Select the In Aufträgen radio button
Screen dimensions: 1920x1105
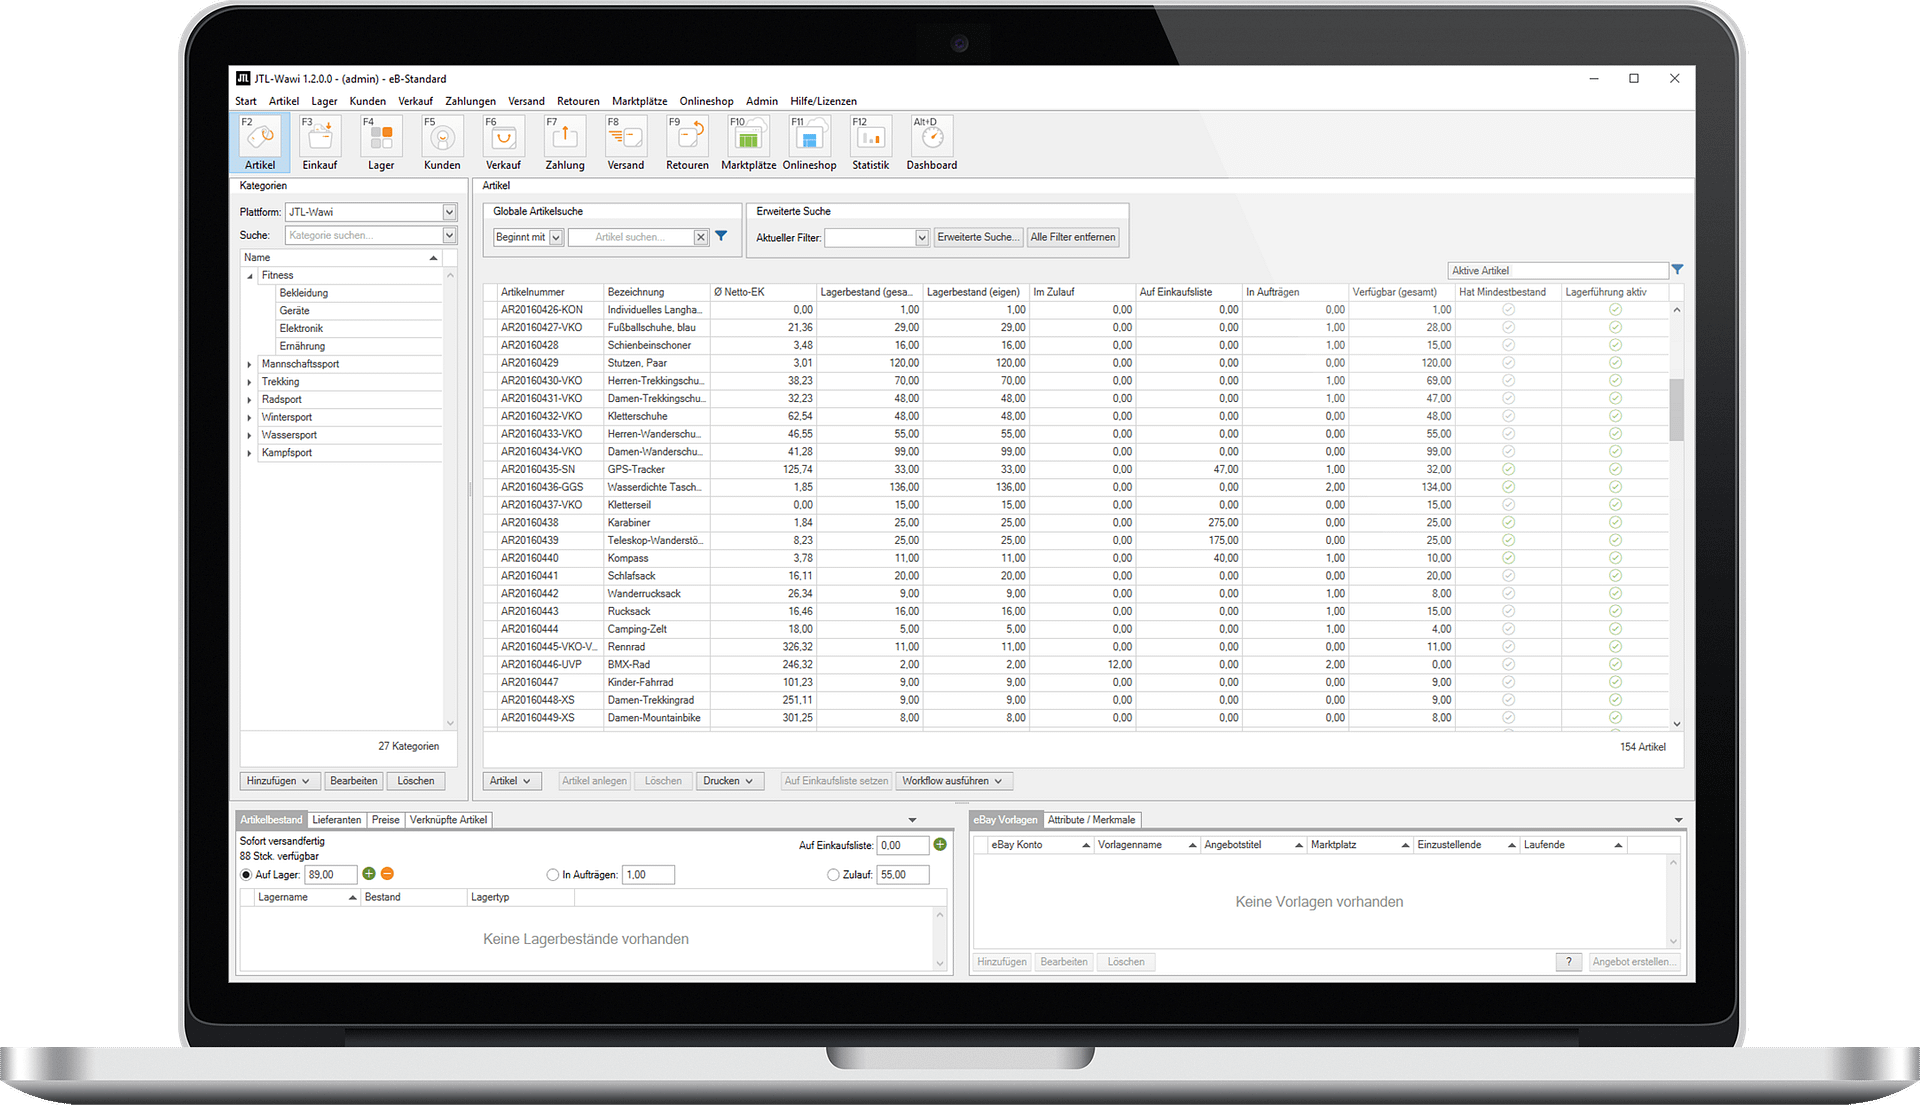pos(553,875)
